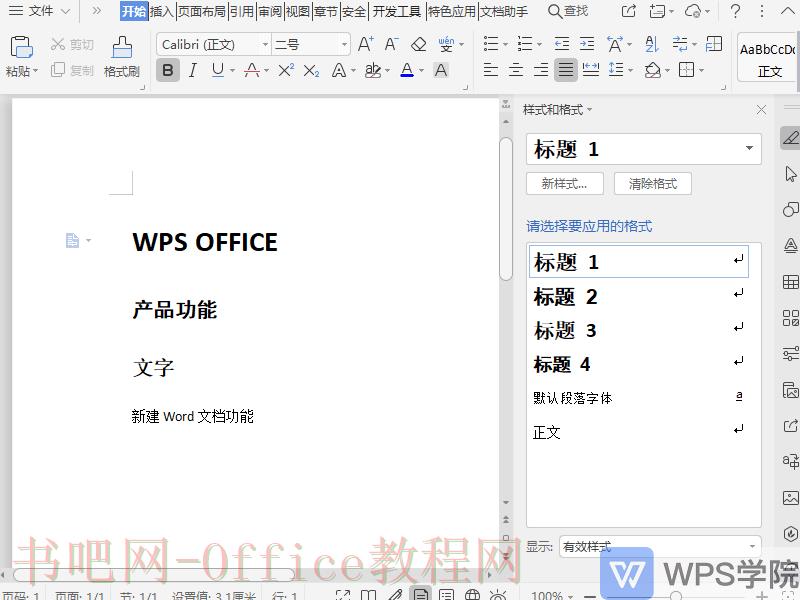Click the paragraph shading fill bucket
Viewport: 800px width, 600px height.
(653, 69)
